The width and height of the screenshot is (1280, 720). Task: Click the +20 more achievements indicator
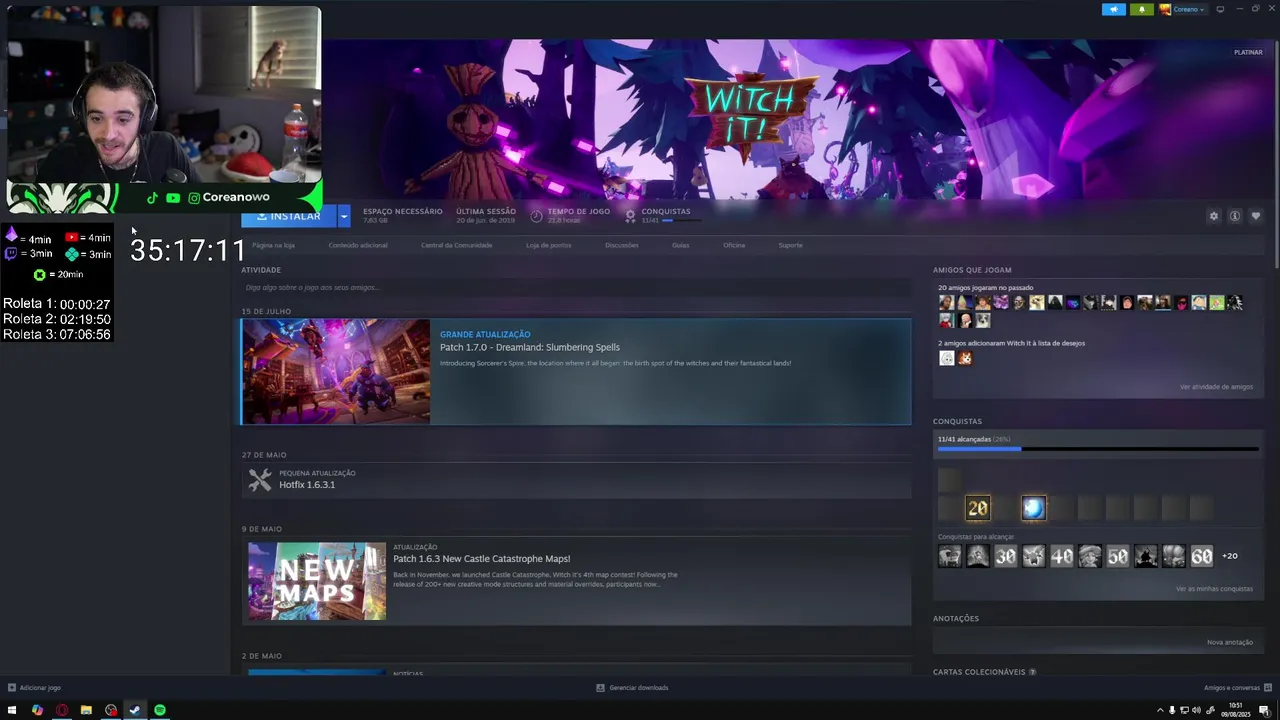pos(1230,556)
